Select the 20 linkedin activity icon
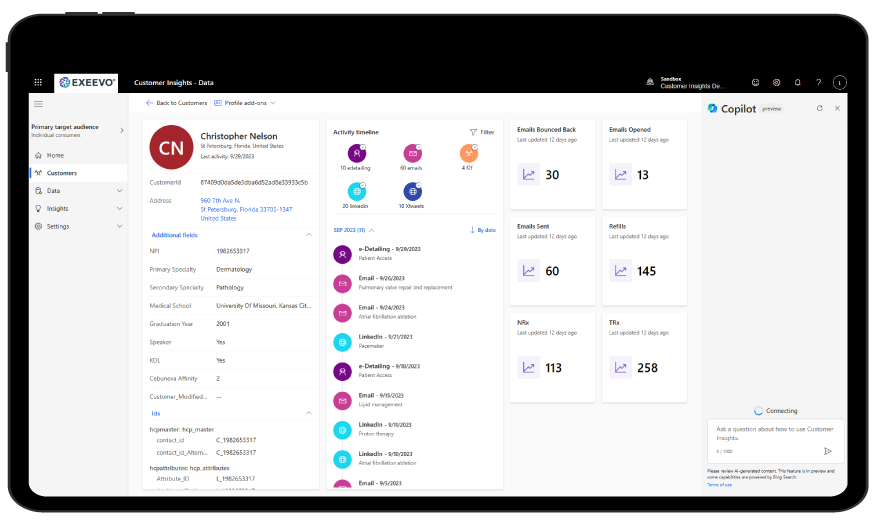Image resolution: width=875 pixels, height=525 pixels. [357, 191]
